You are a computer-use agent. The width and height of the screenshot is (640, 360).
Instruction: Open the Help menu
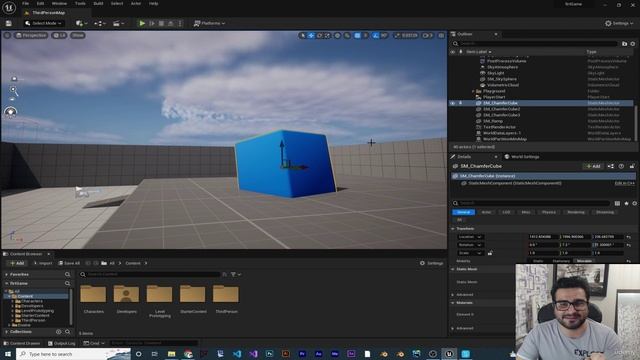[x=153, y=4]
